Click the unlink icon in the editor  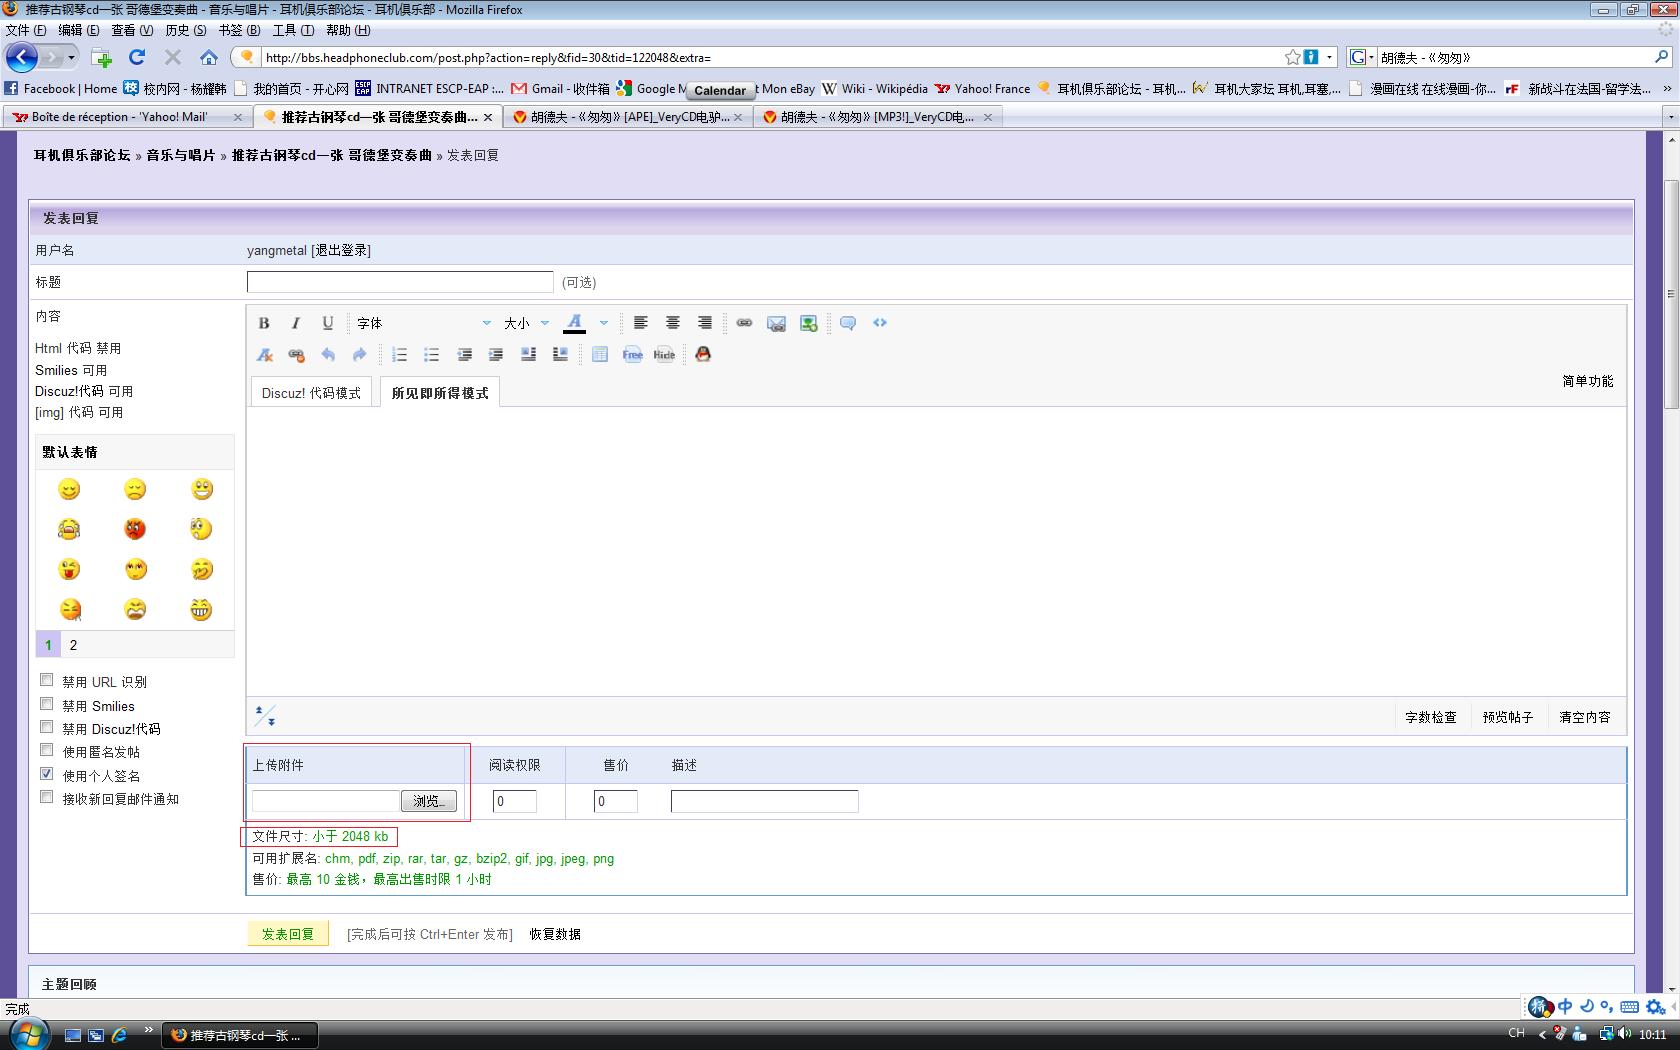click(x=296, y=355)
